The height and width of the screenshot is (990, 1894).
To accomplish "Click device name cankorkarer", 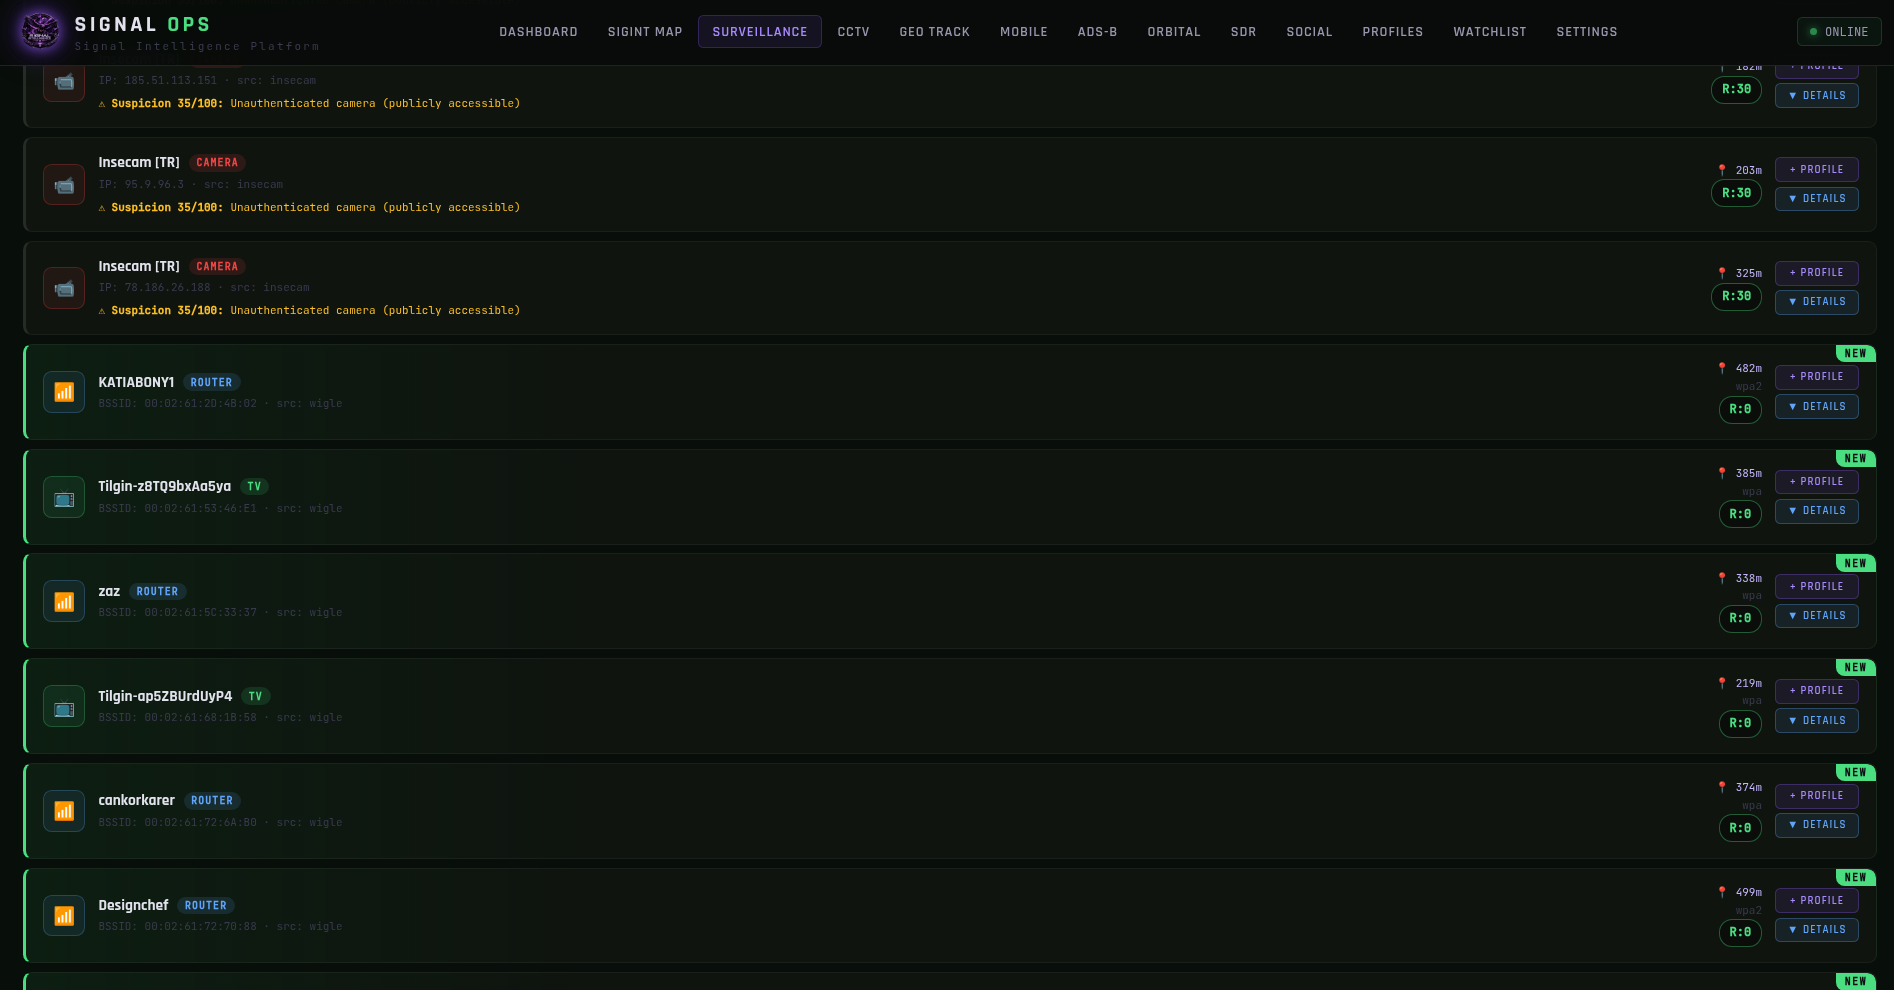I will (136, 801).
